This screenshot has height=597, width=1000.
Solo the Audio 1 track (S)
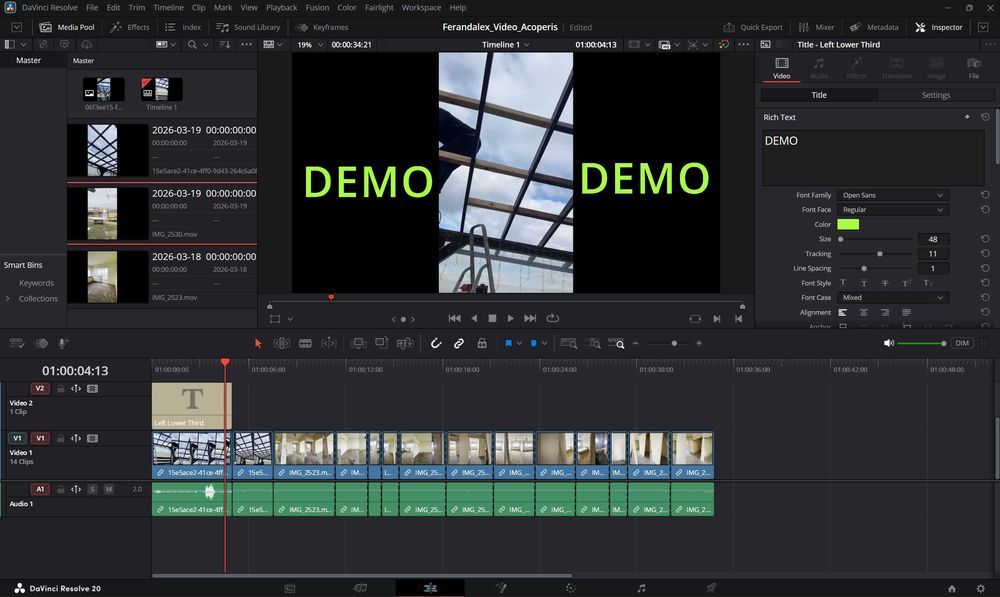click(x=92, y=489)
